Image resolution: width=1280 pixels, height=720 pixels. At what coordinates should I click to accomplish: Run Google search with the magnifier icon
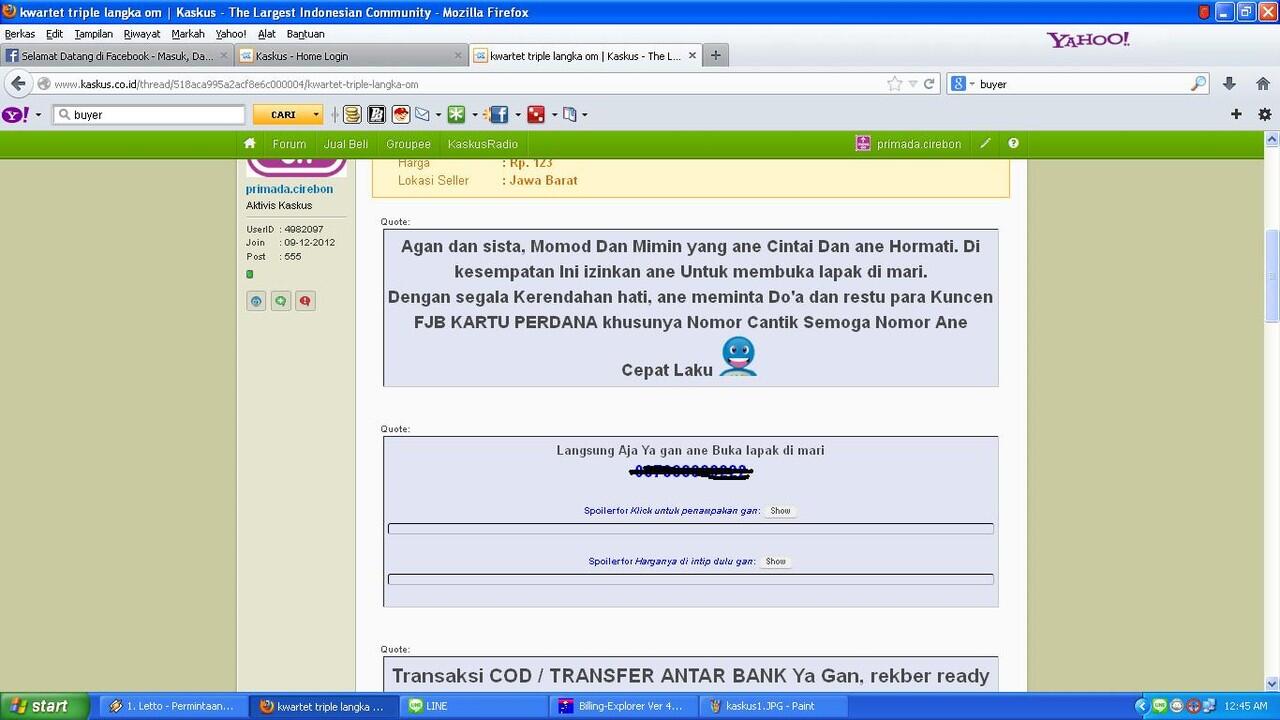click(x=1198, y=84)
